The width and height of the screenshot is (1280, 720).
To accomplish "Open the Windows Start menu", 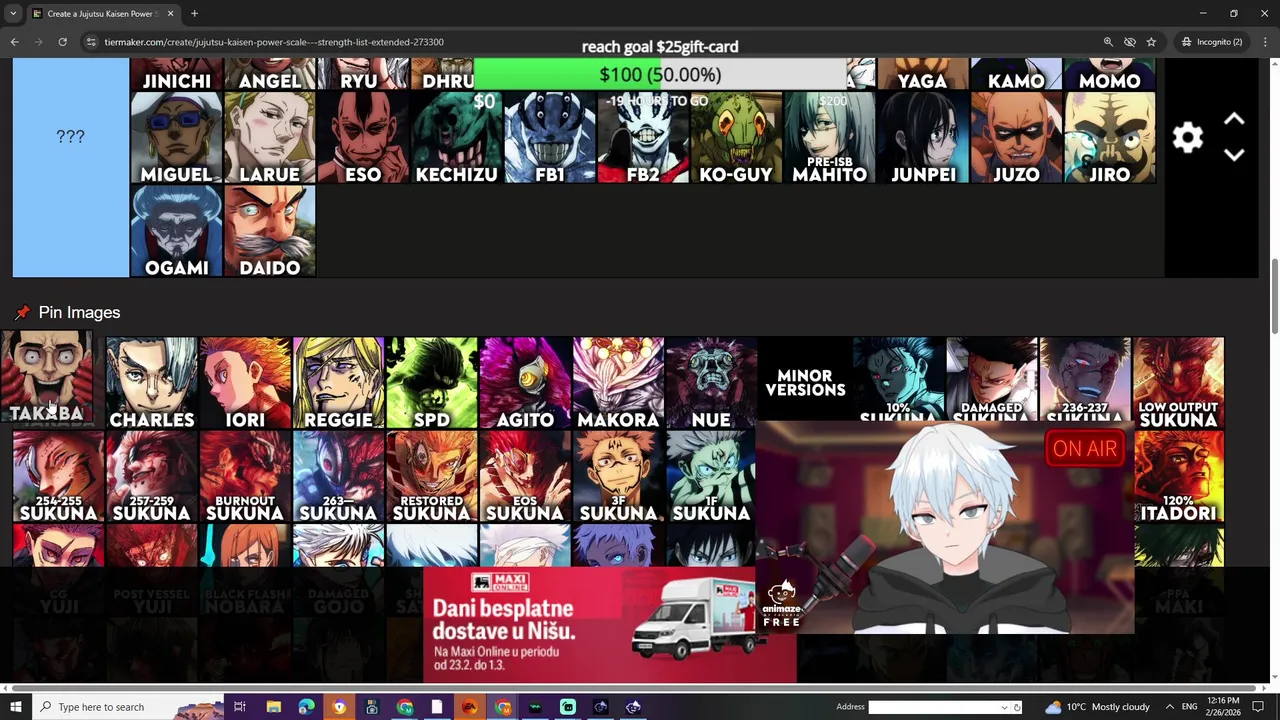I will [x=15, y=707].
